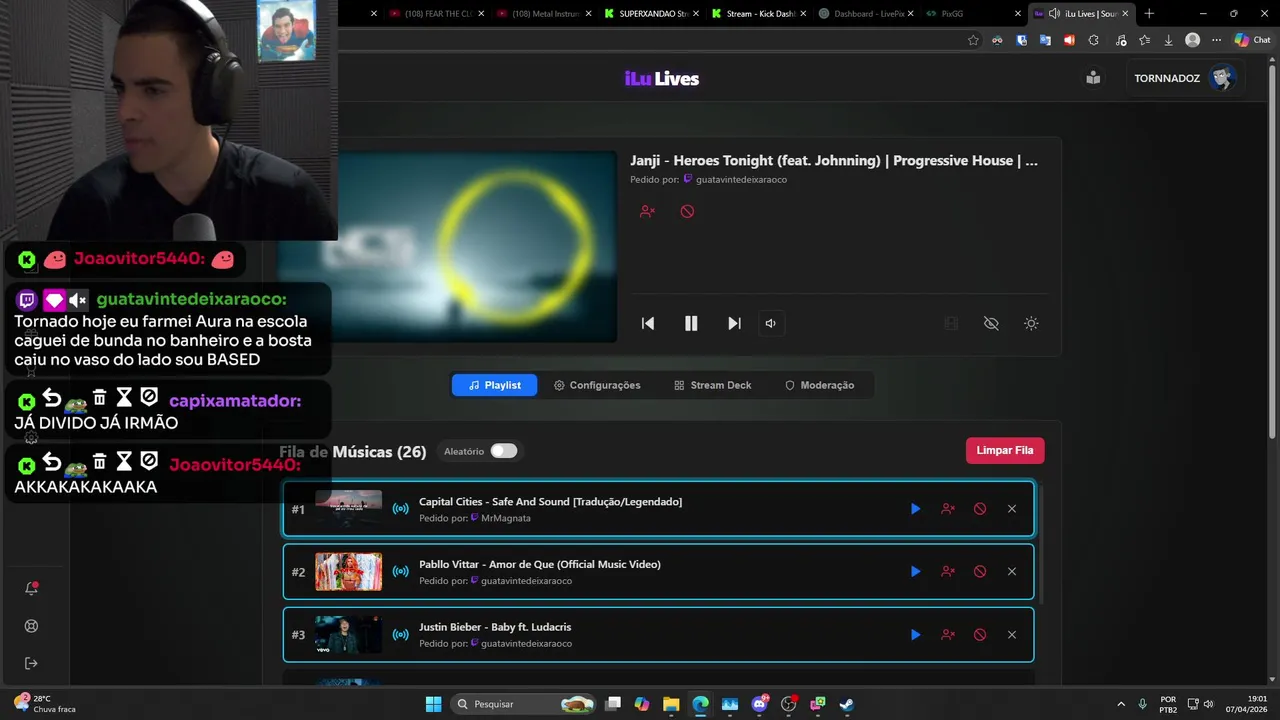Open a new browser tab
This screenshot has height=720, width=1280.
tap(1149, 14)
